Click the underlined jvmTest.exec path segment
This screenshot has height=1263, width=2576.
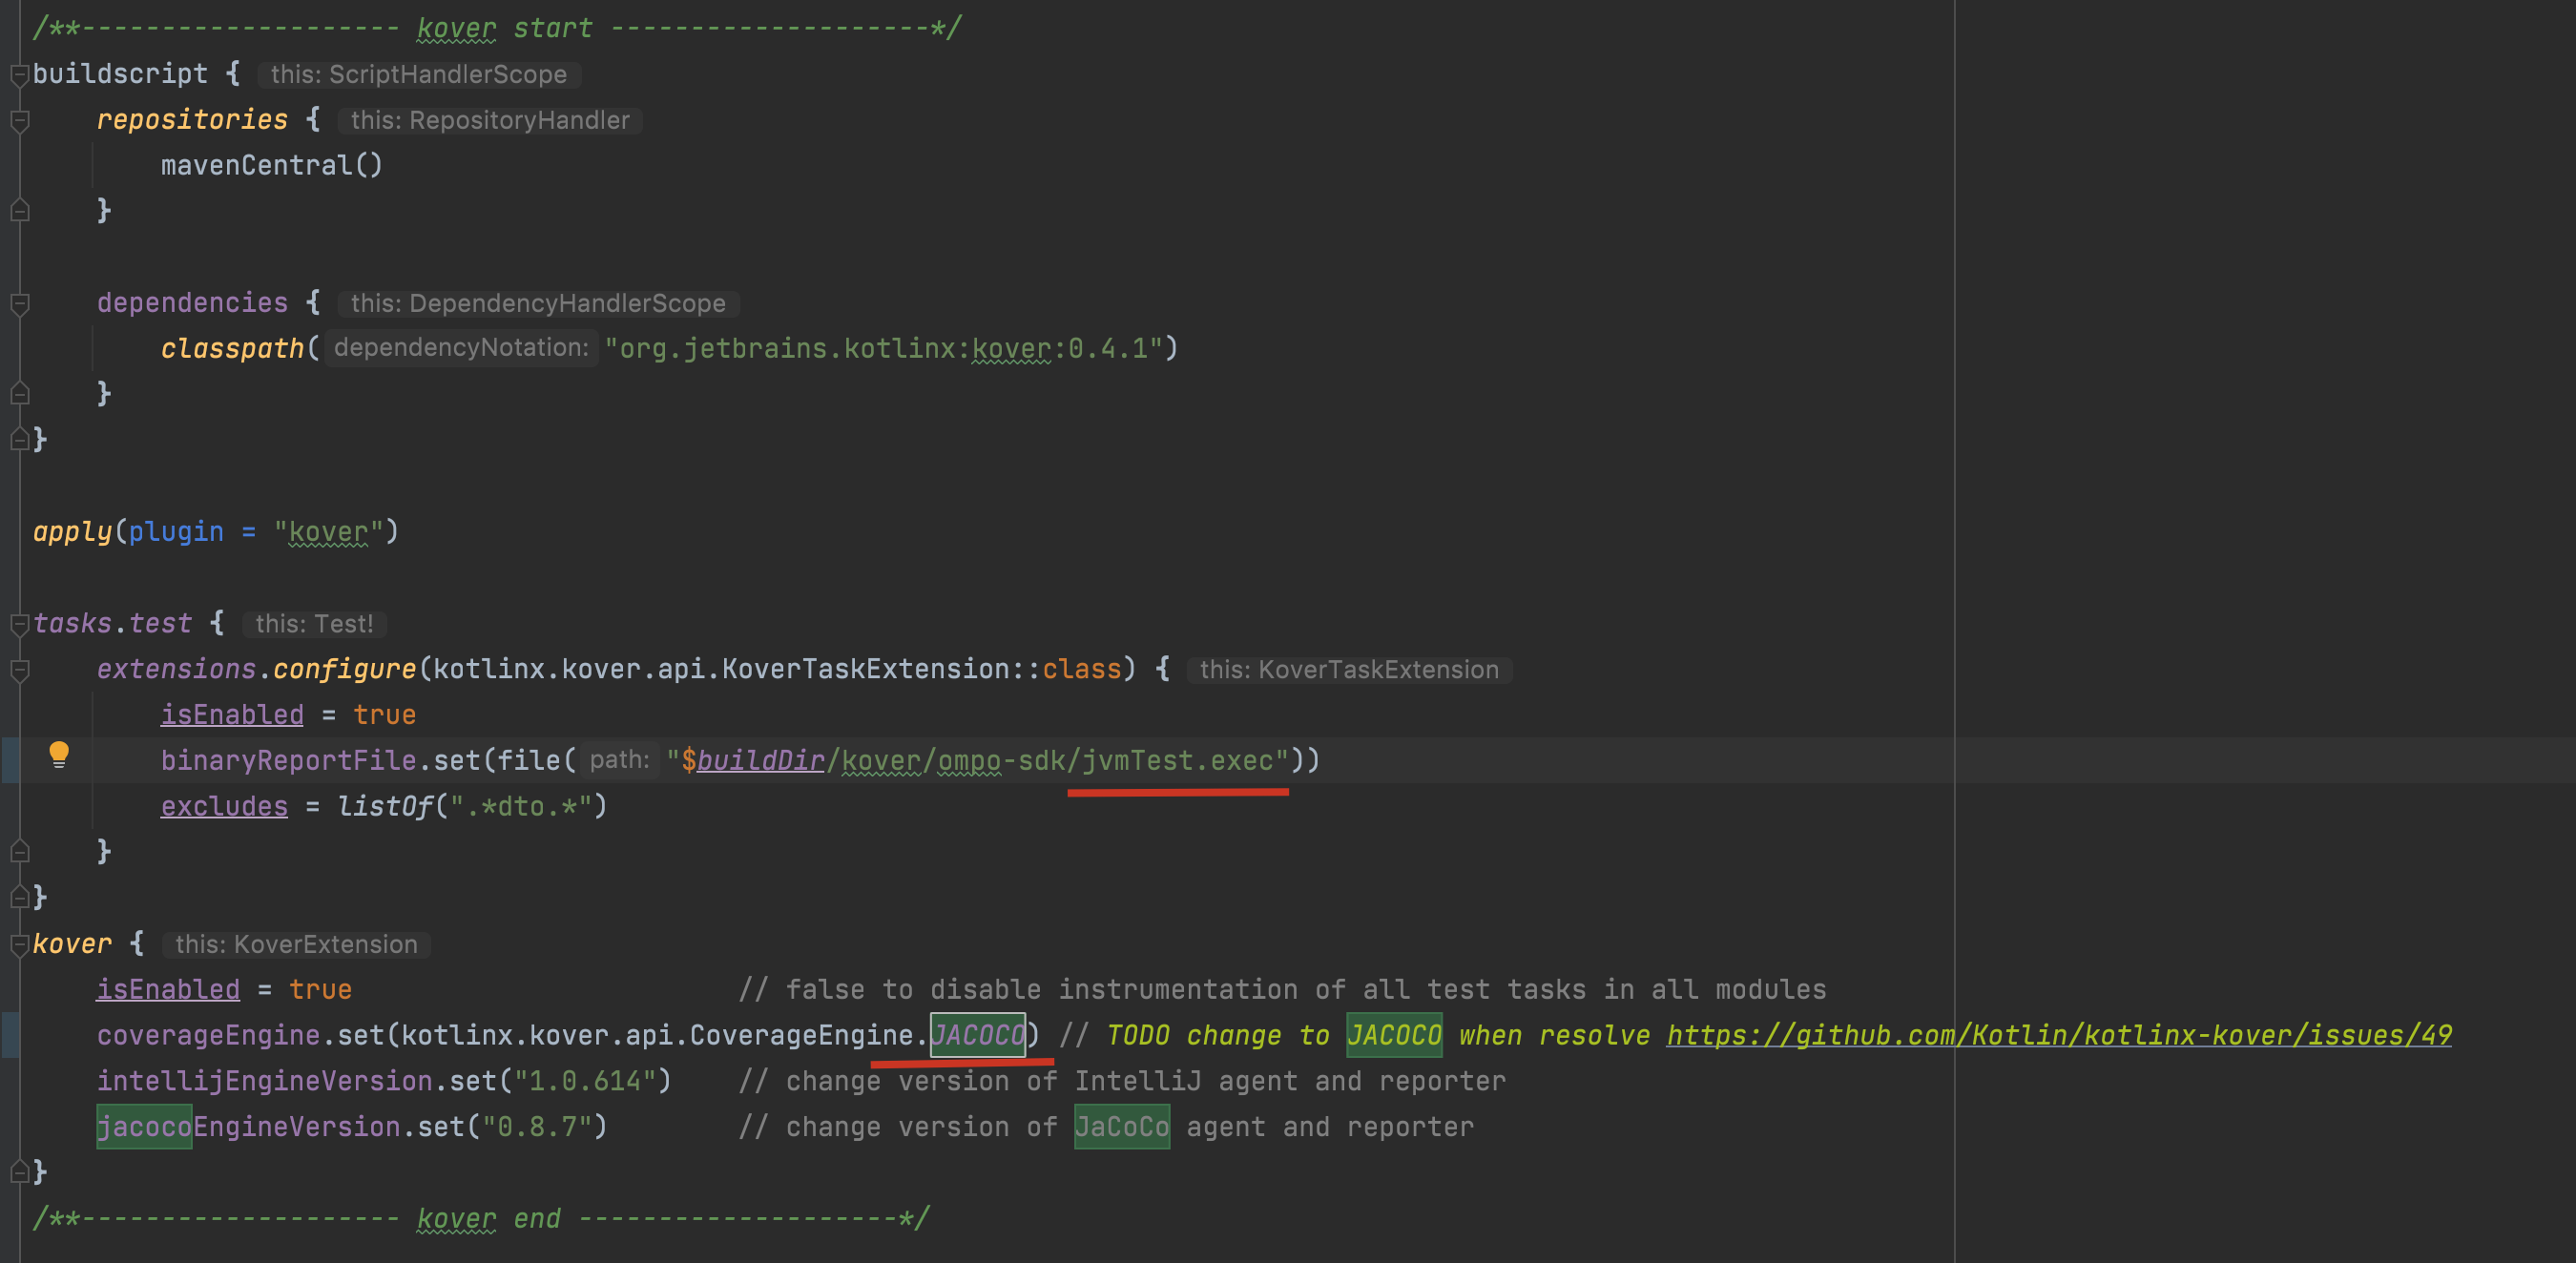pyautogui.click(x=1177, y=760)
